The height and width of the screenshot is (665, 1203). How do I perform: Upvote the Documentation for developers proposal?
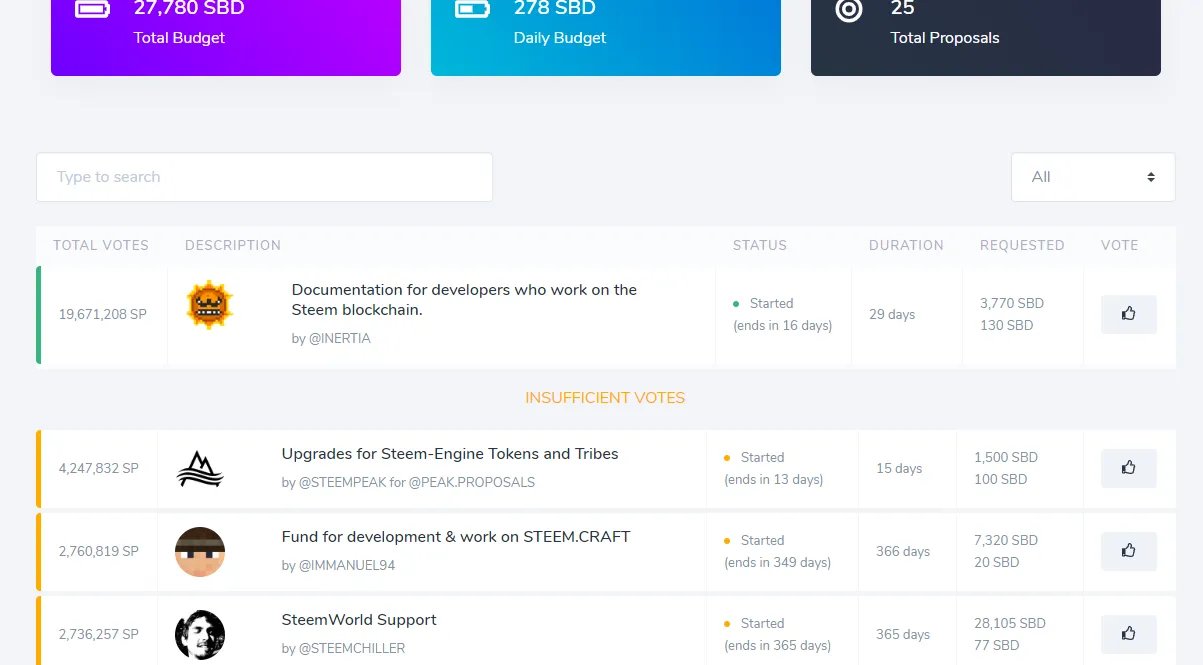1128,314
